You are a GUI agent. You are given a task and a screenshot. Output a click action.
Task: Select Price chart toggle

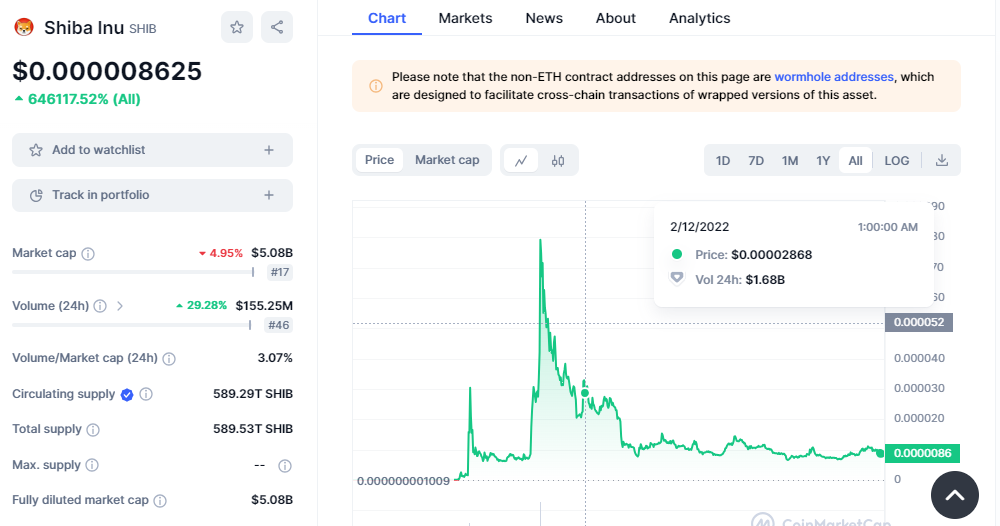pos(379,160)
